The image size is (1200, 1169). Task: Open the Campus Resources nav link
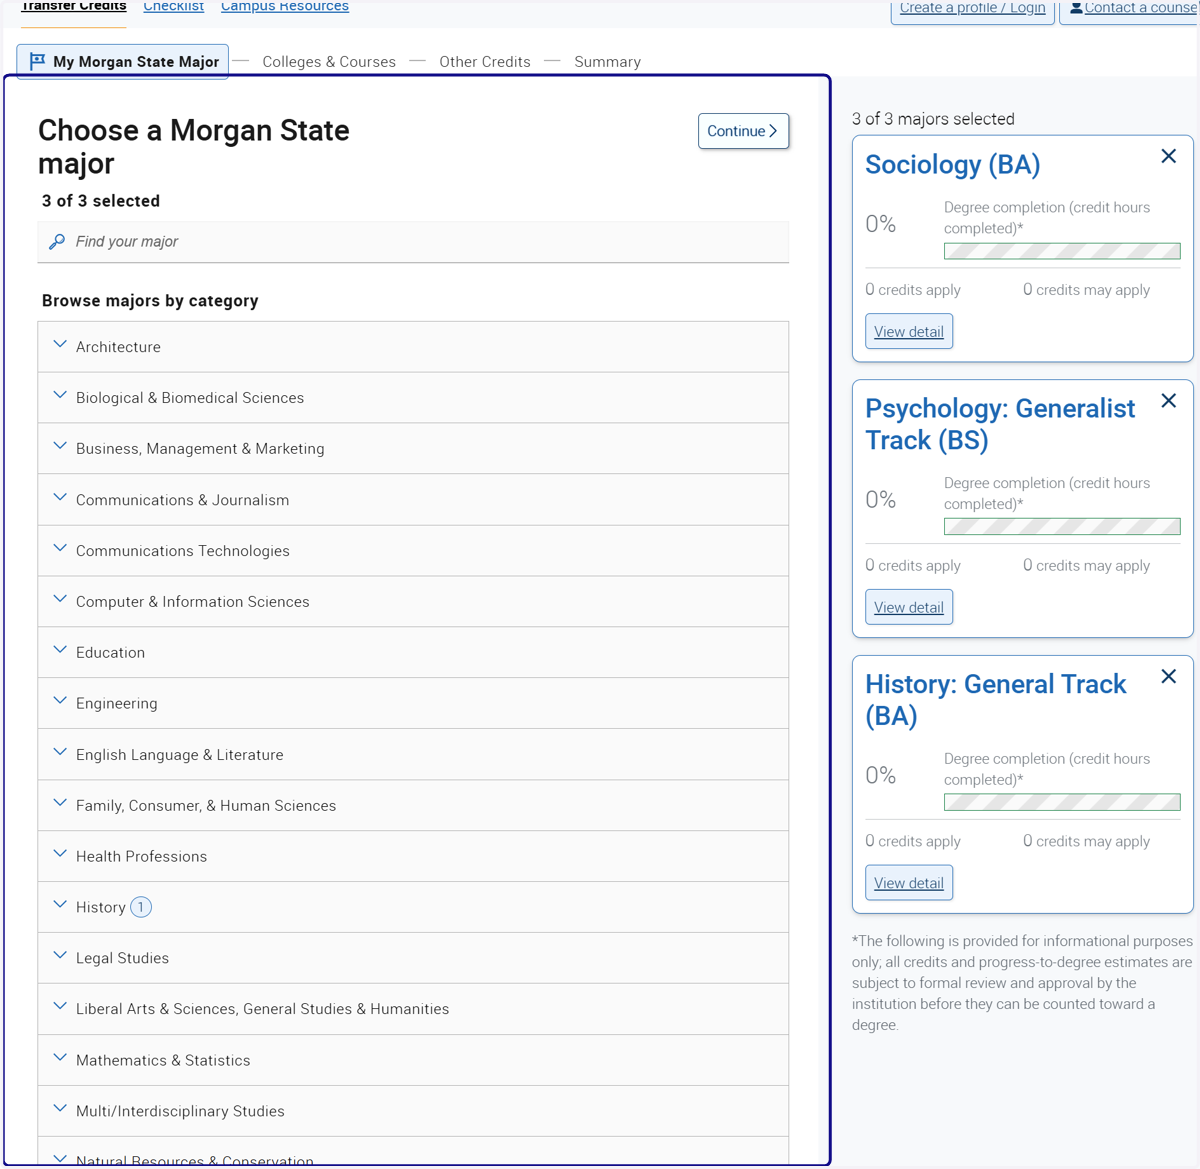285,6
